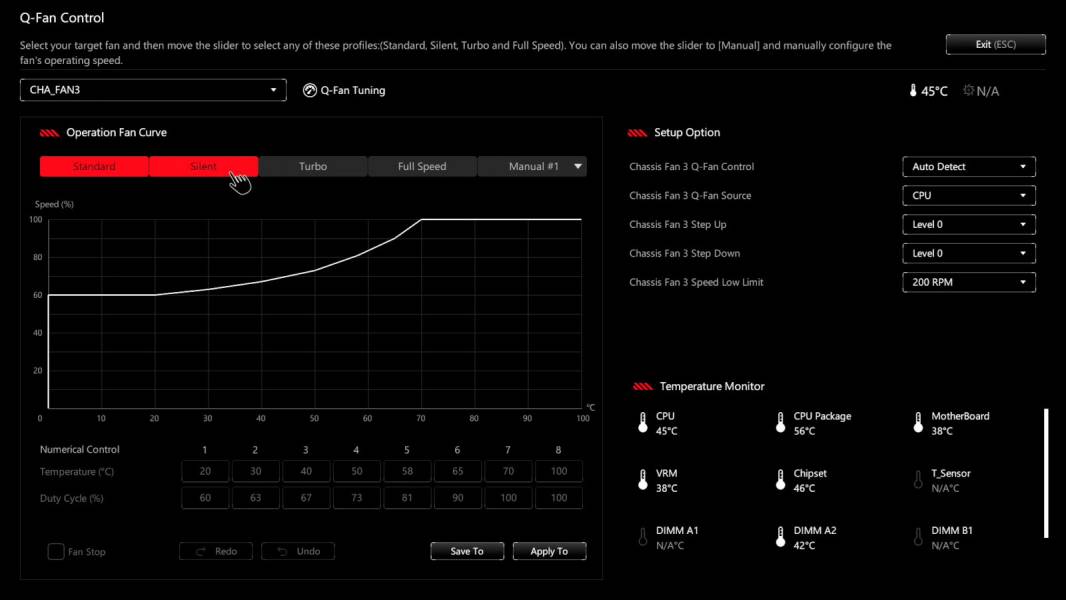Click the Q-Fan Tuning gauge icon
Screen dimensions: 1066x600
pyautogui.click(x=309, y=90)
